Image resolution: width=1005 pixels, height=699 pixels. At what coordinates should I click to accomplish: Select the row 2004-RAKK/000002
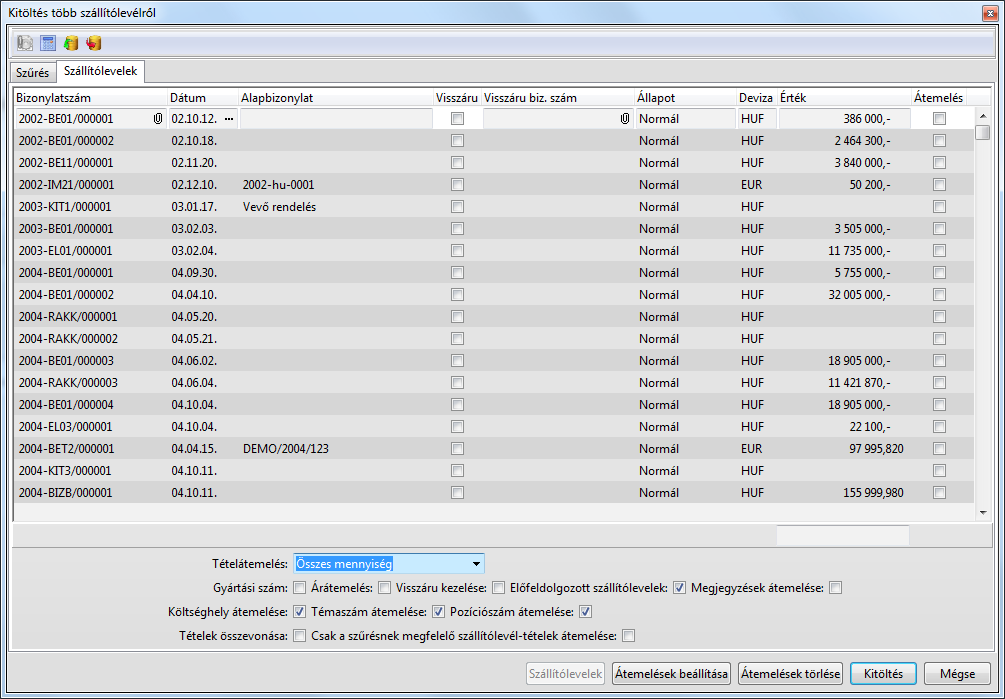(494, 339)
